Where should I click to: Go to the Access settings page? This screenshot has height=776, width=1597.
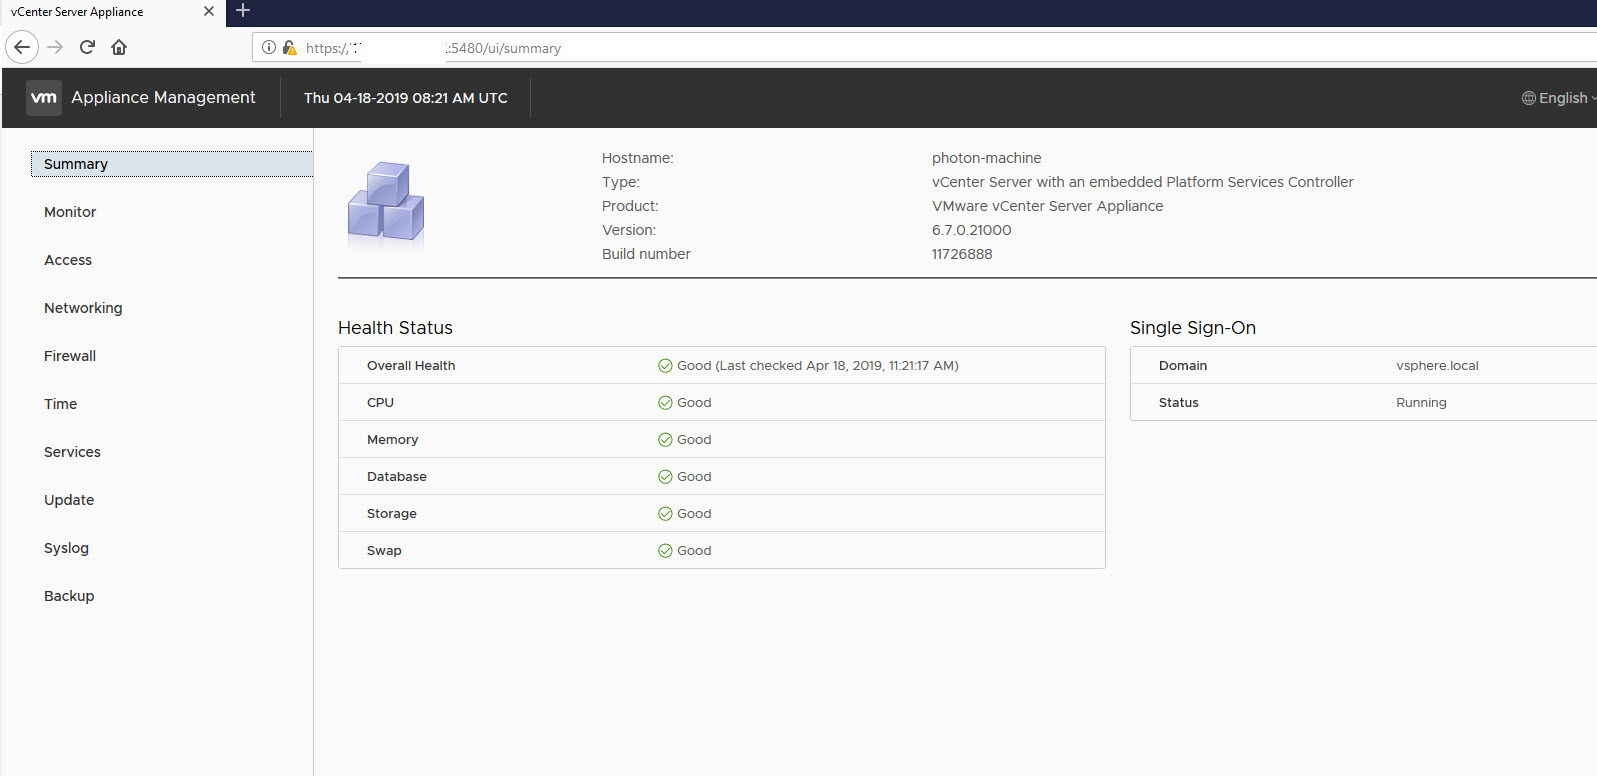coord(68,260)
